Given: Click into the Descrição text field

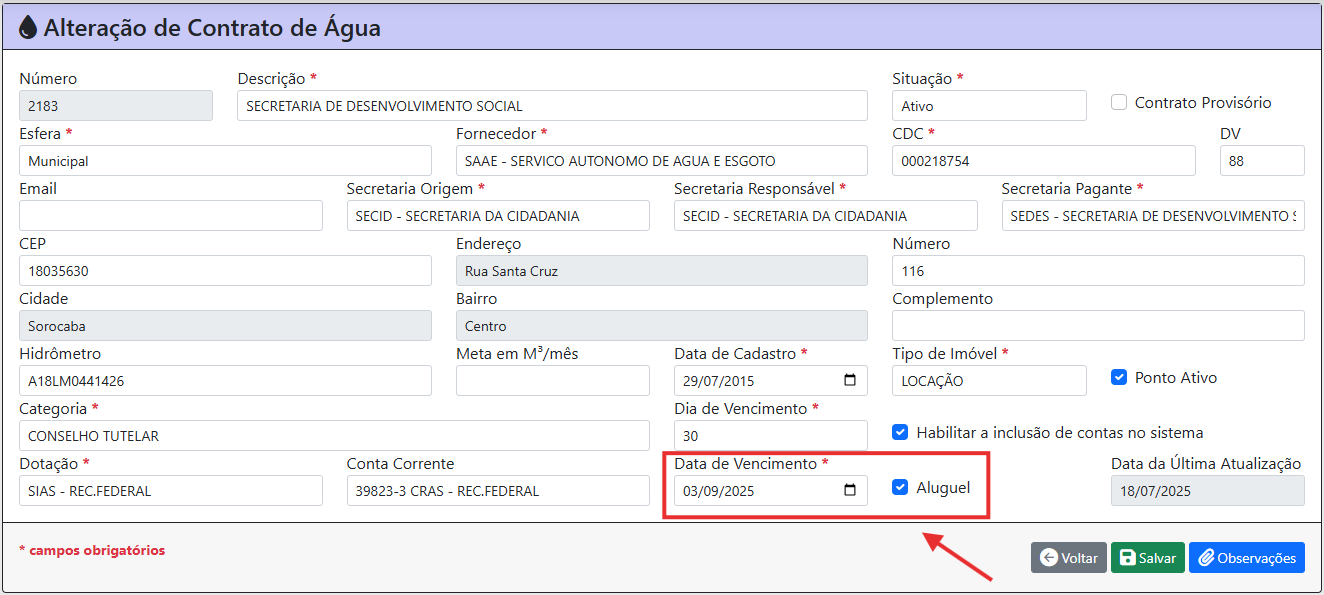Looking at the screenshot, I should (x=552, y=106).
